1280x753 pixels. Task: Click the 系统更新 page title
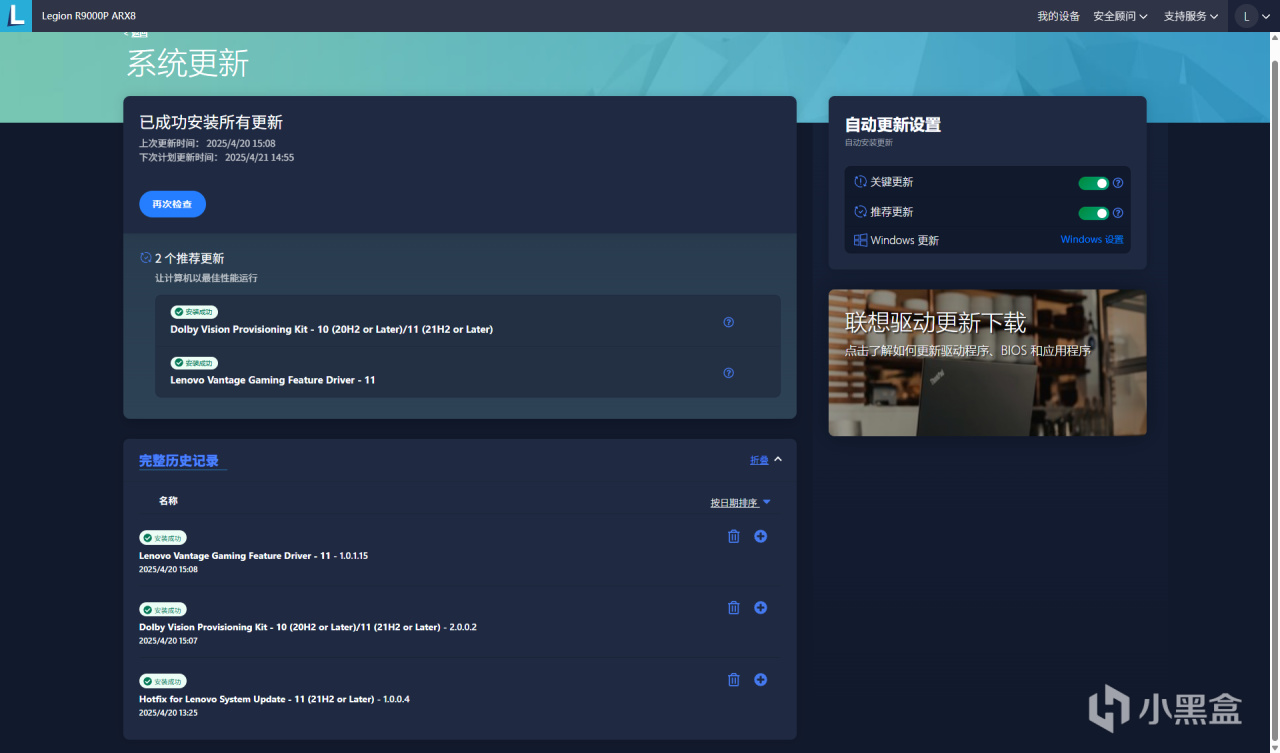pyautogui.click(x=188, y=64)
